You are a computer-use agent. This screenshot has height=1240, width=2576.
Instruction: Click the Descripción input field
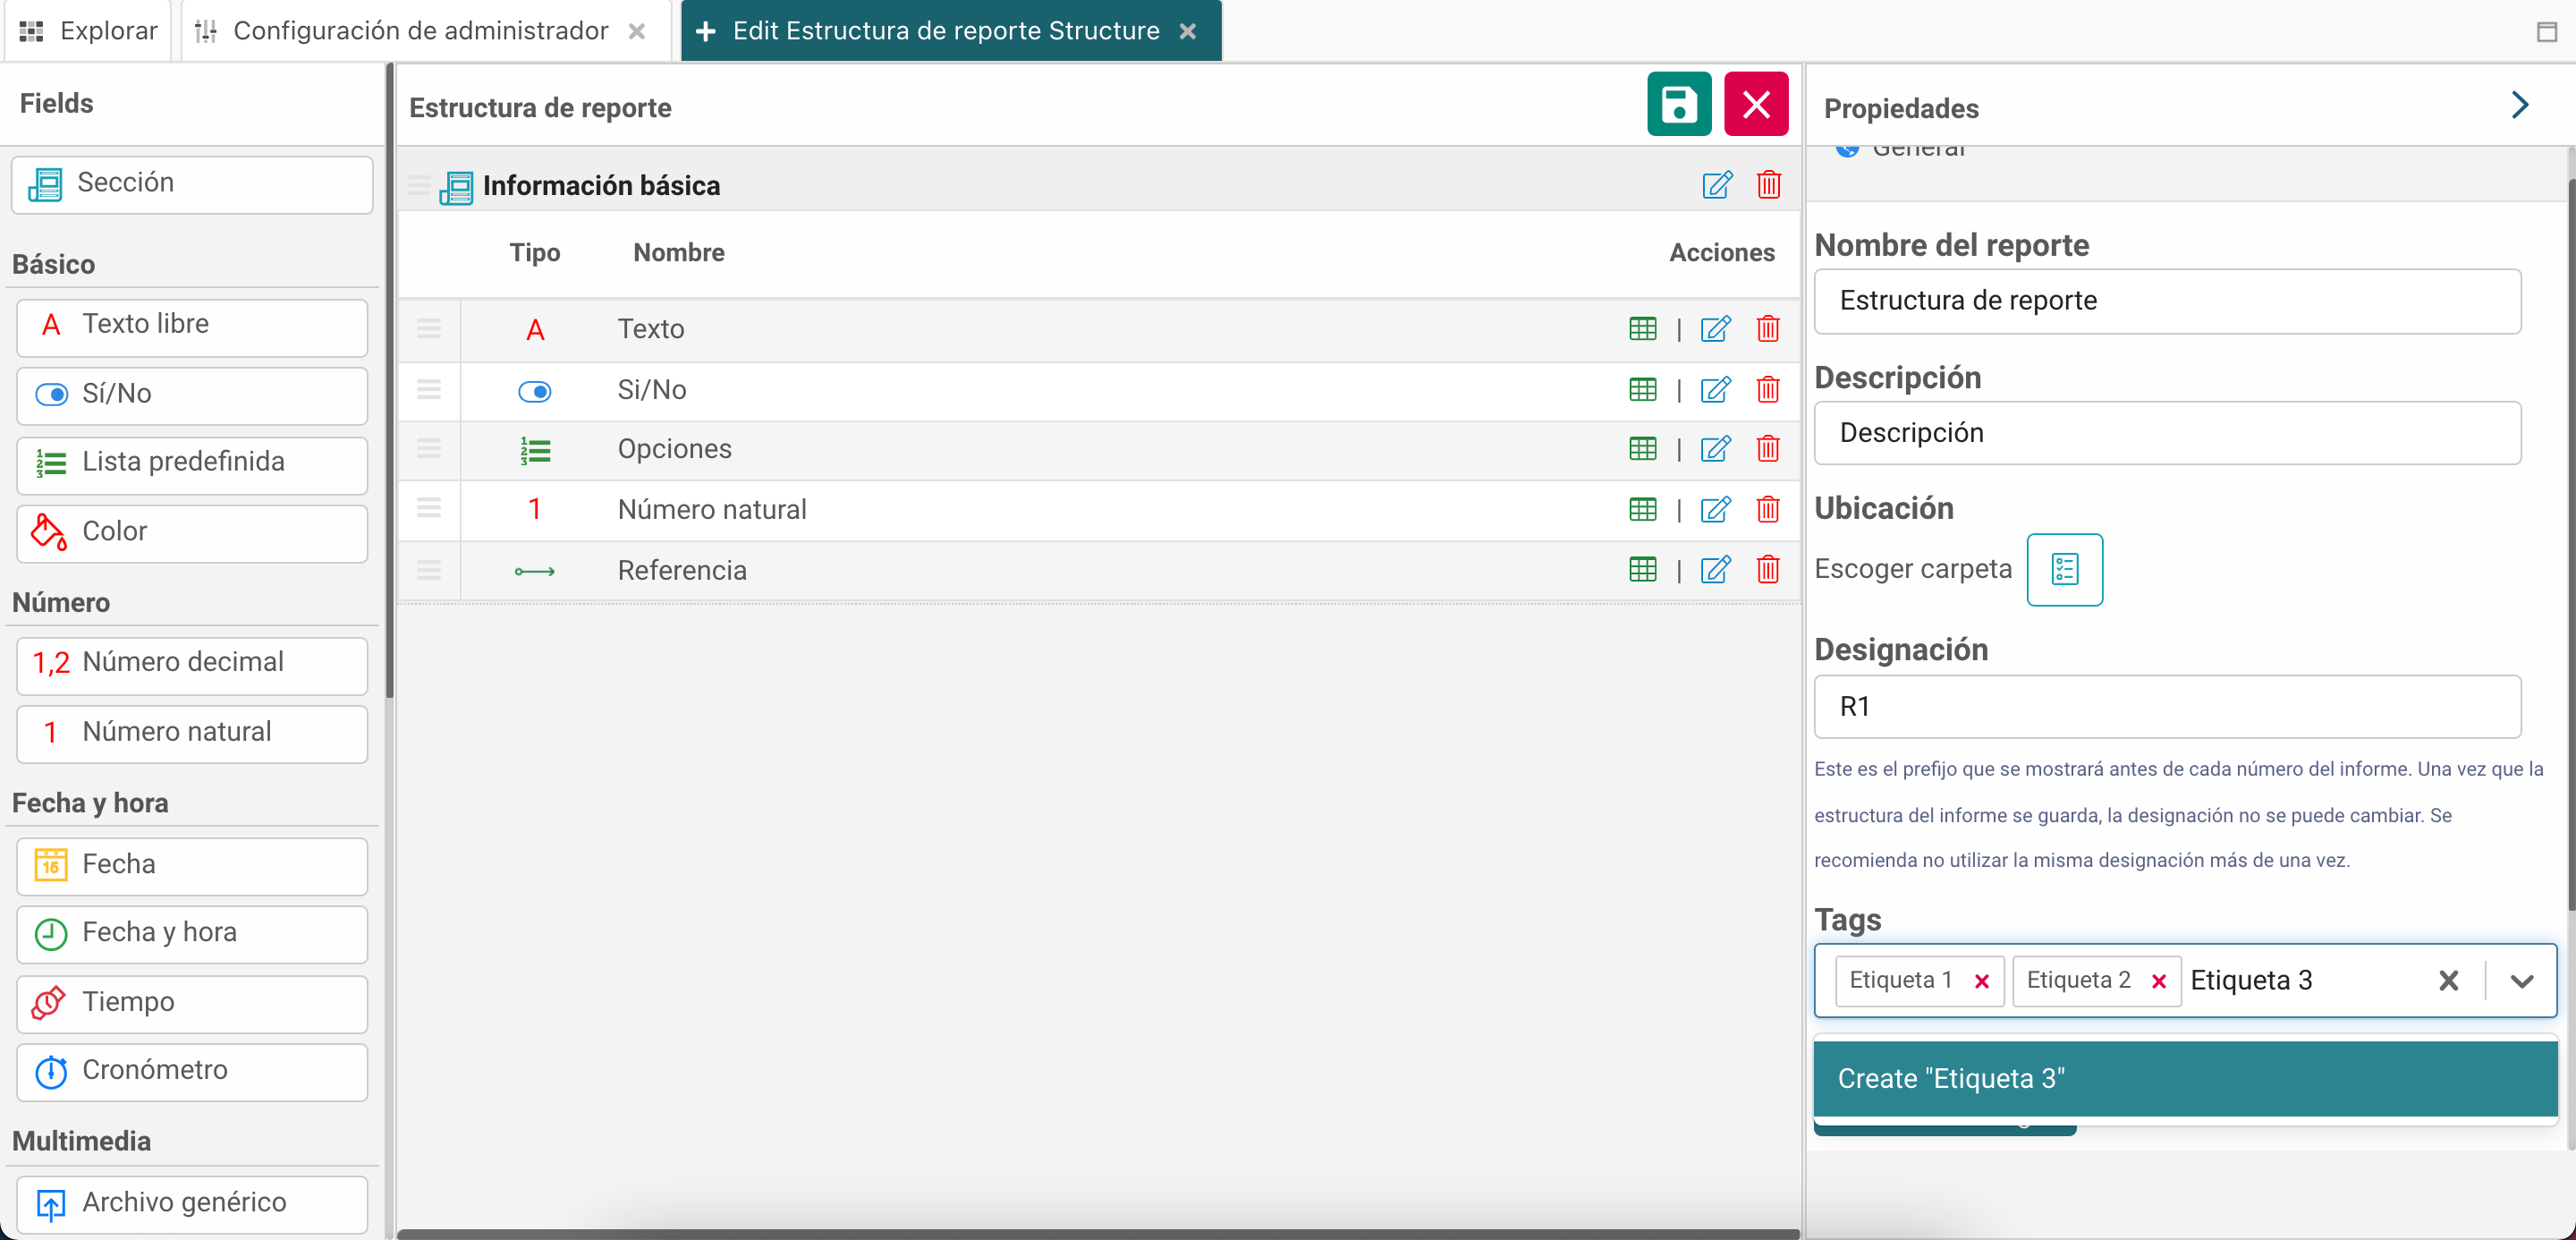2167,433
